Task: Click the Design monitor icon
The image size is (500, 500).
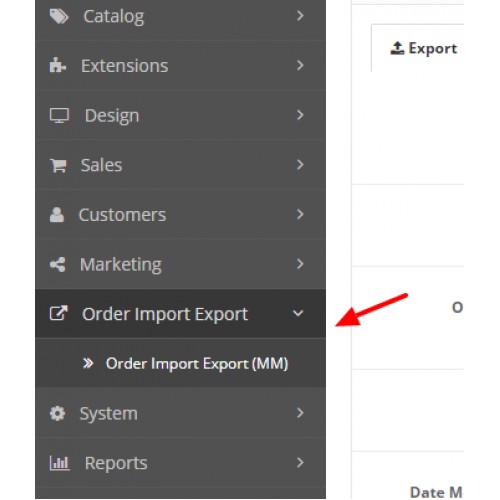Action: coord(59,115)
